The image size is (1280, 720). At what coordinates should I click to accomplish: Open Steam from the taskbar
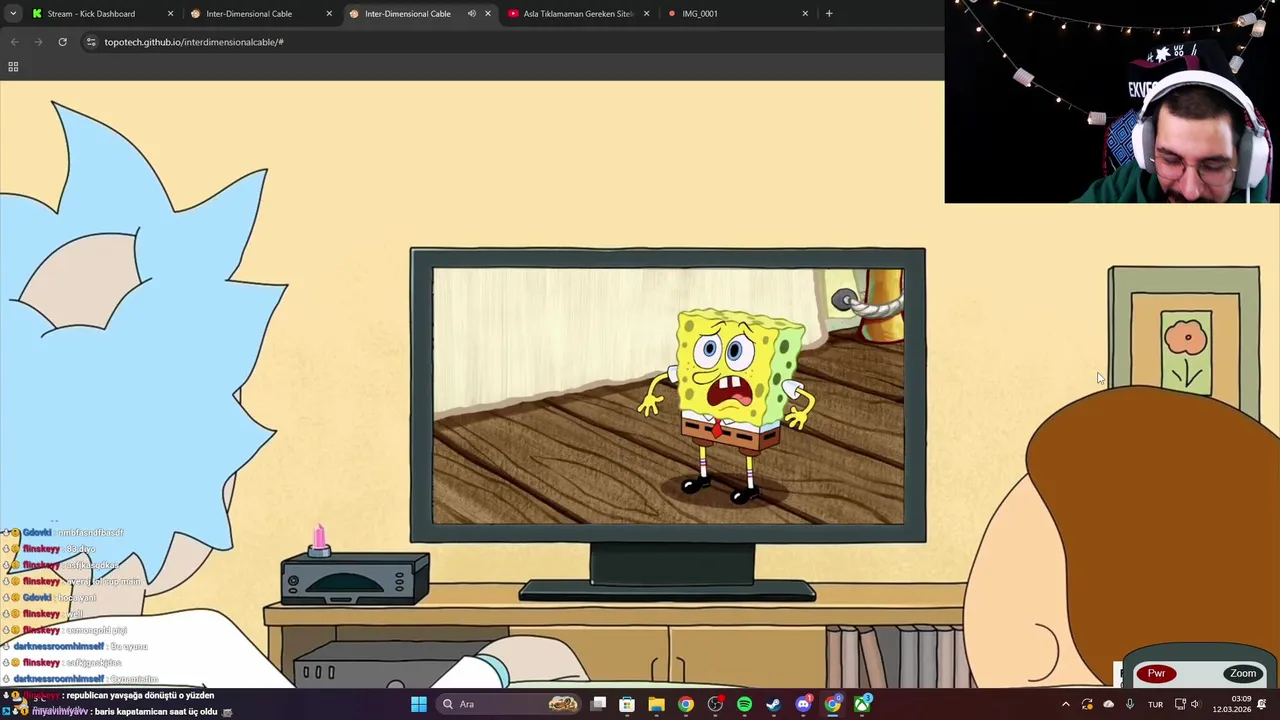pos(773,704)
